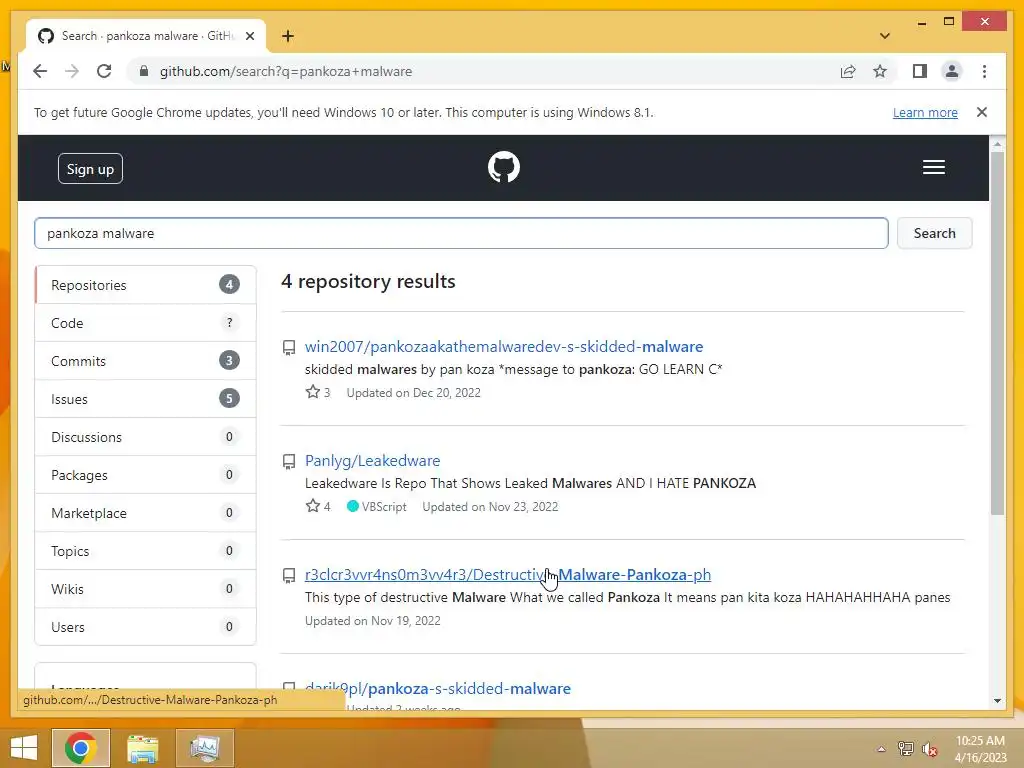Viewport: 1024px width, 768px height.
Task: Open File Explorer from taskbar
Action: (142, 748)
